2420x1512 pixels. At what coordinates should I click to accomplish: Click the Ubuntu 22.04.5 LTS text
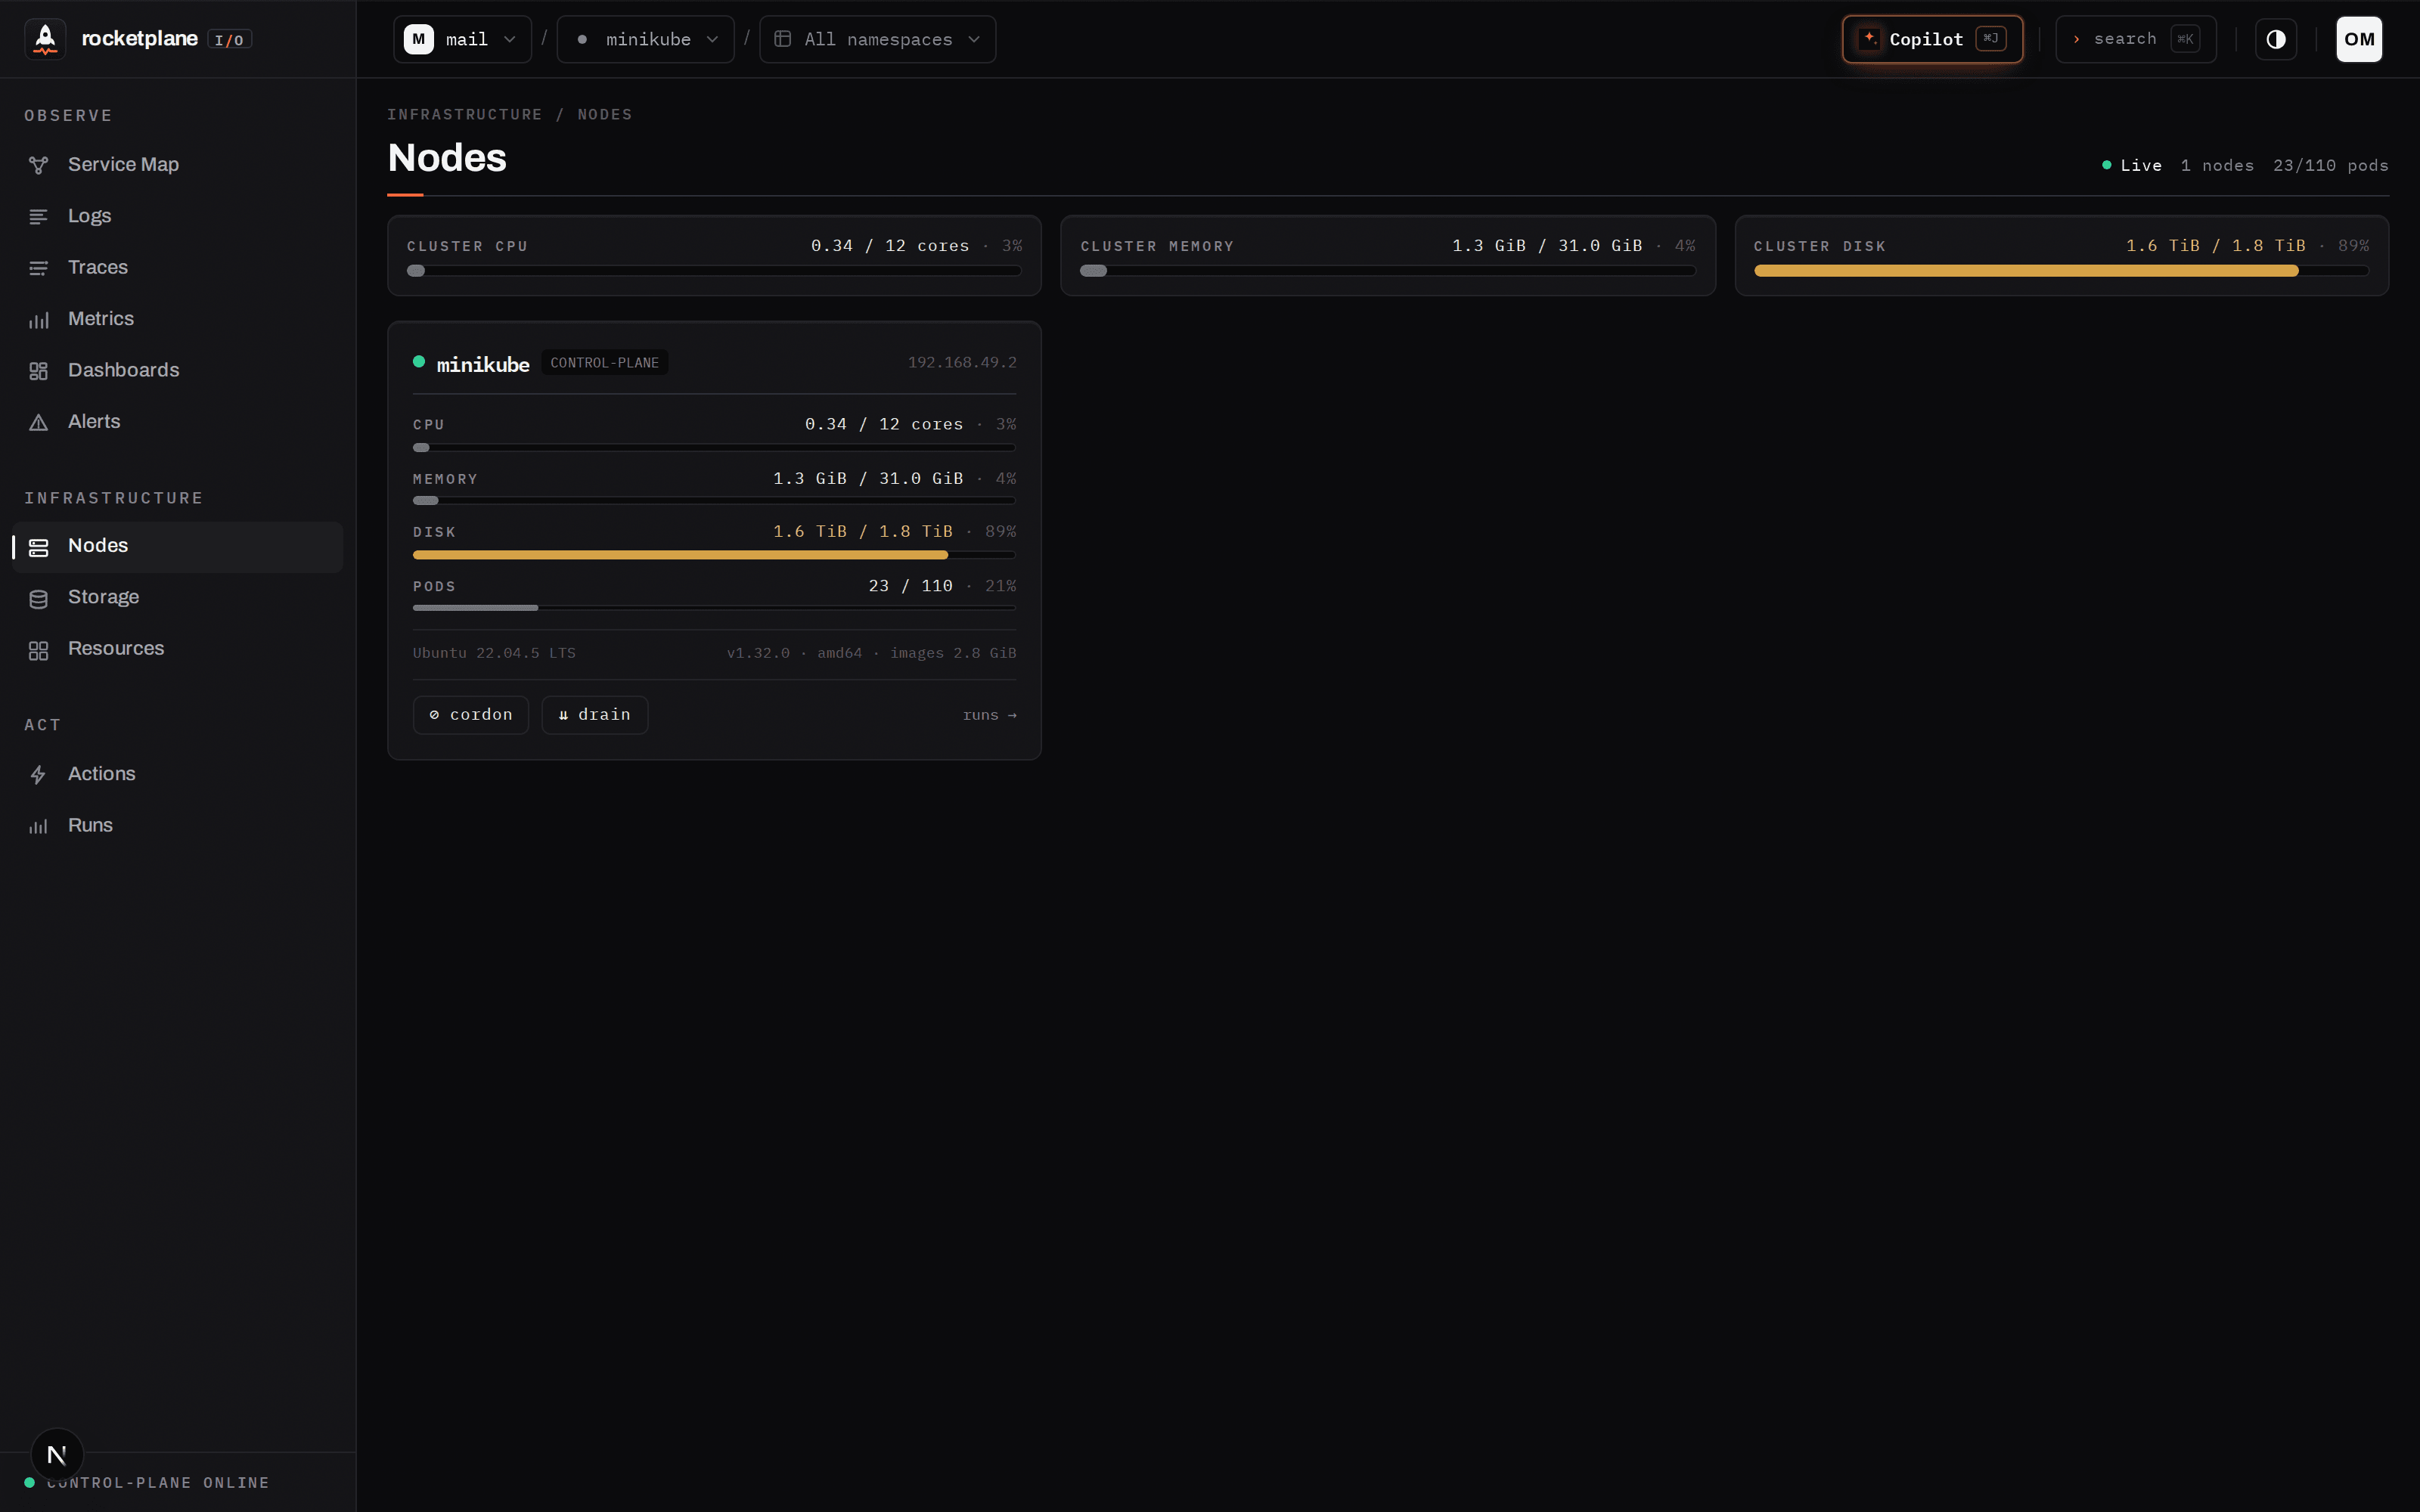(494, 653)
